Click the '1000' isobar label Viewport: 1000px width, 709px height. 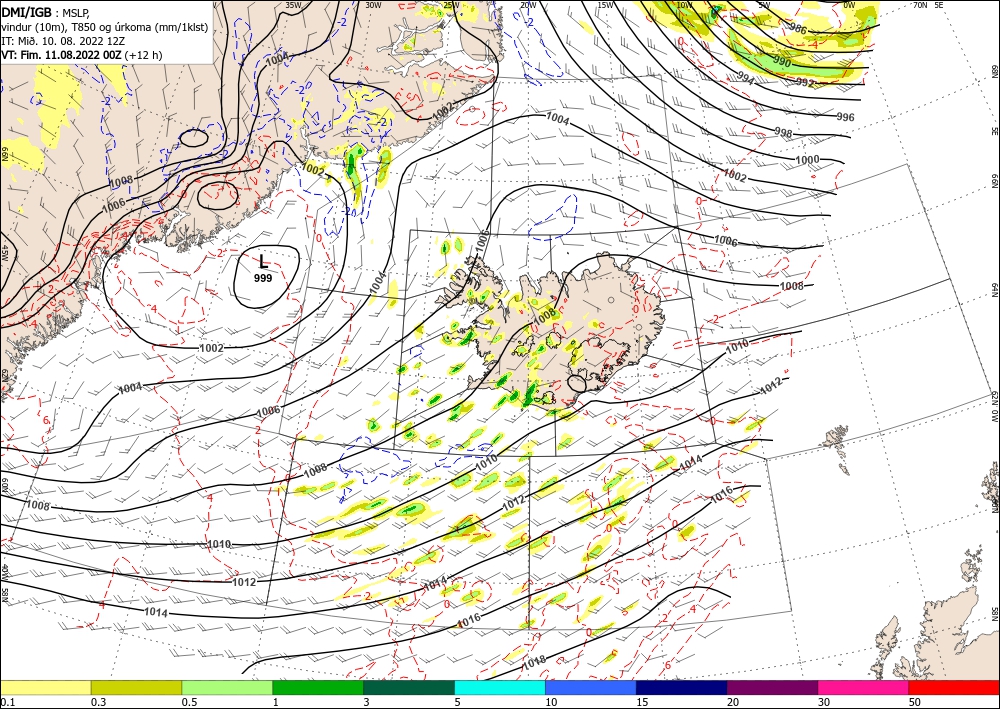coord(807,159)
